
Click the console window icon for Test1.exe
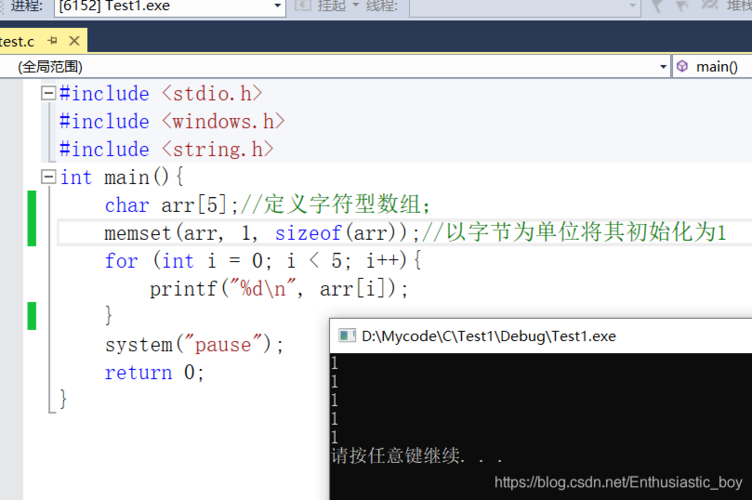[347, 336]
